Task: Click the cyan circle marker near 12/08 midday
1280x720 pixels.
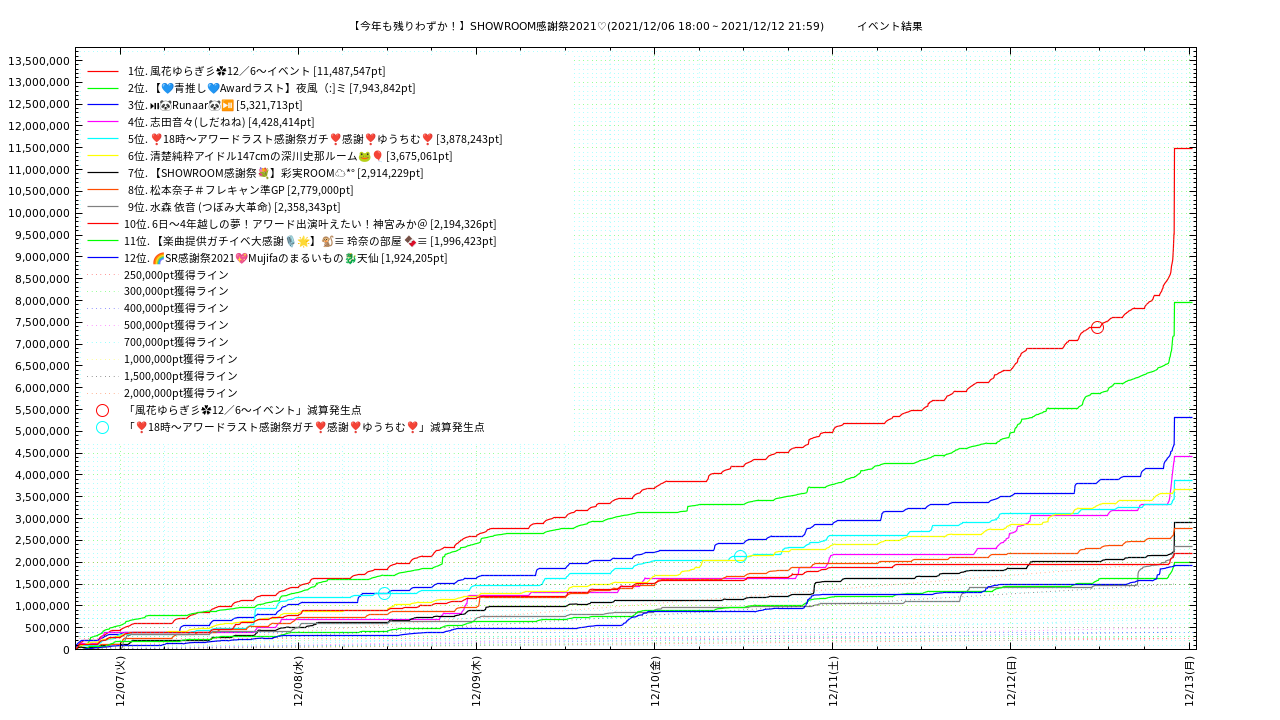Action: click(x=384, y=594)
